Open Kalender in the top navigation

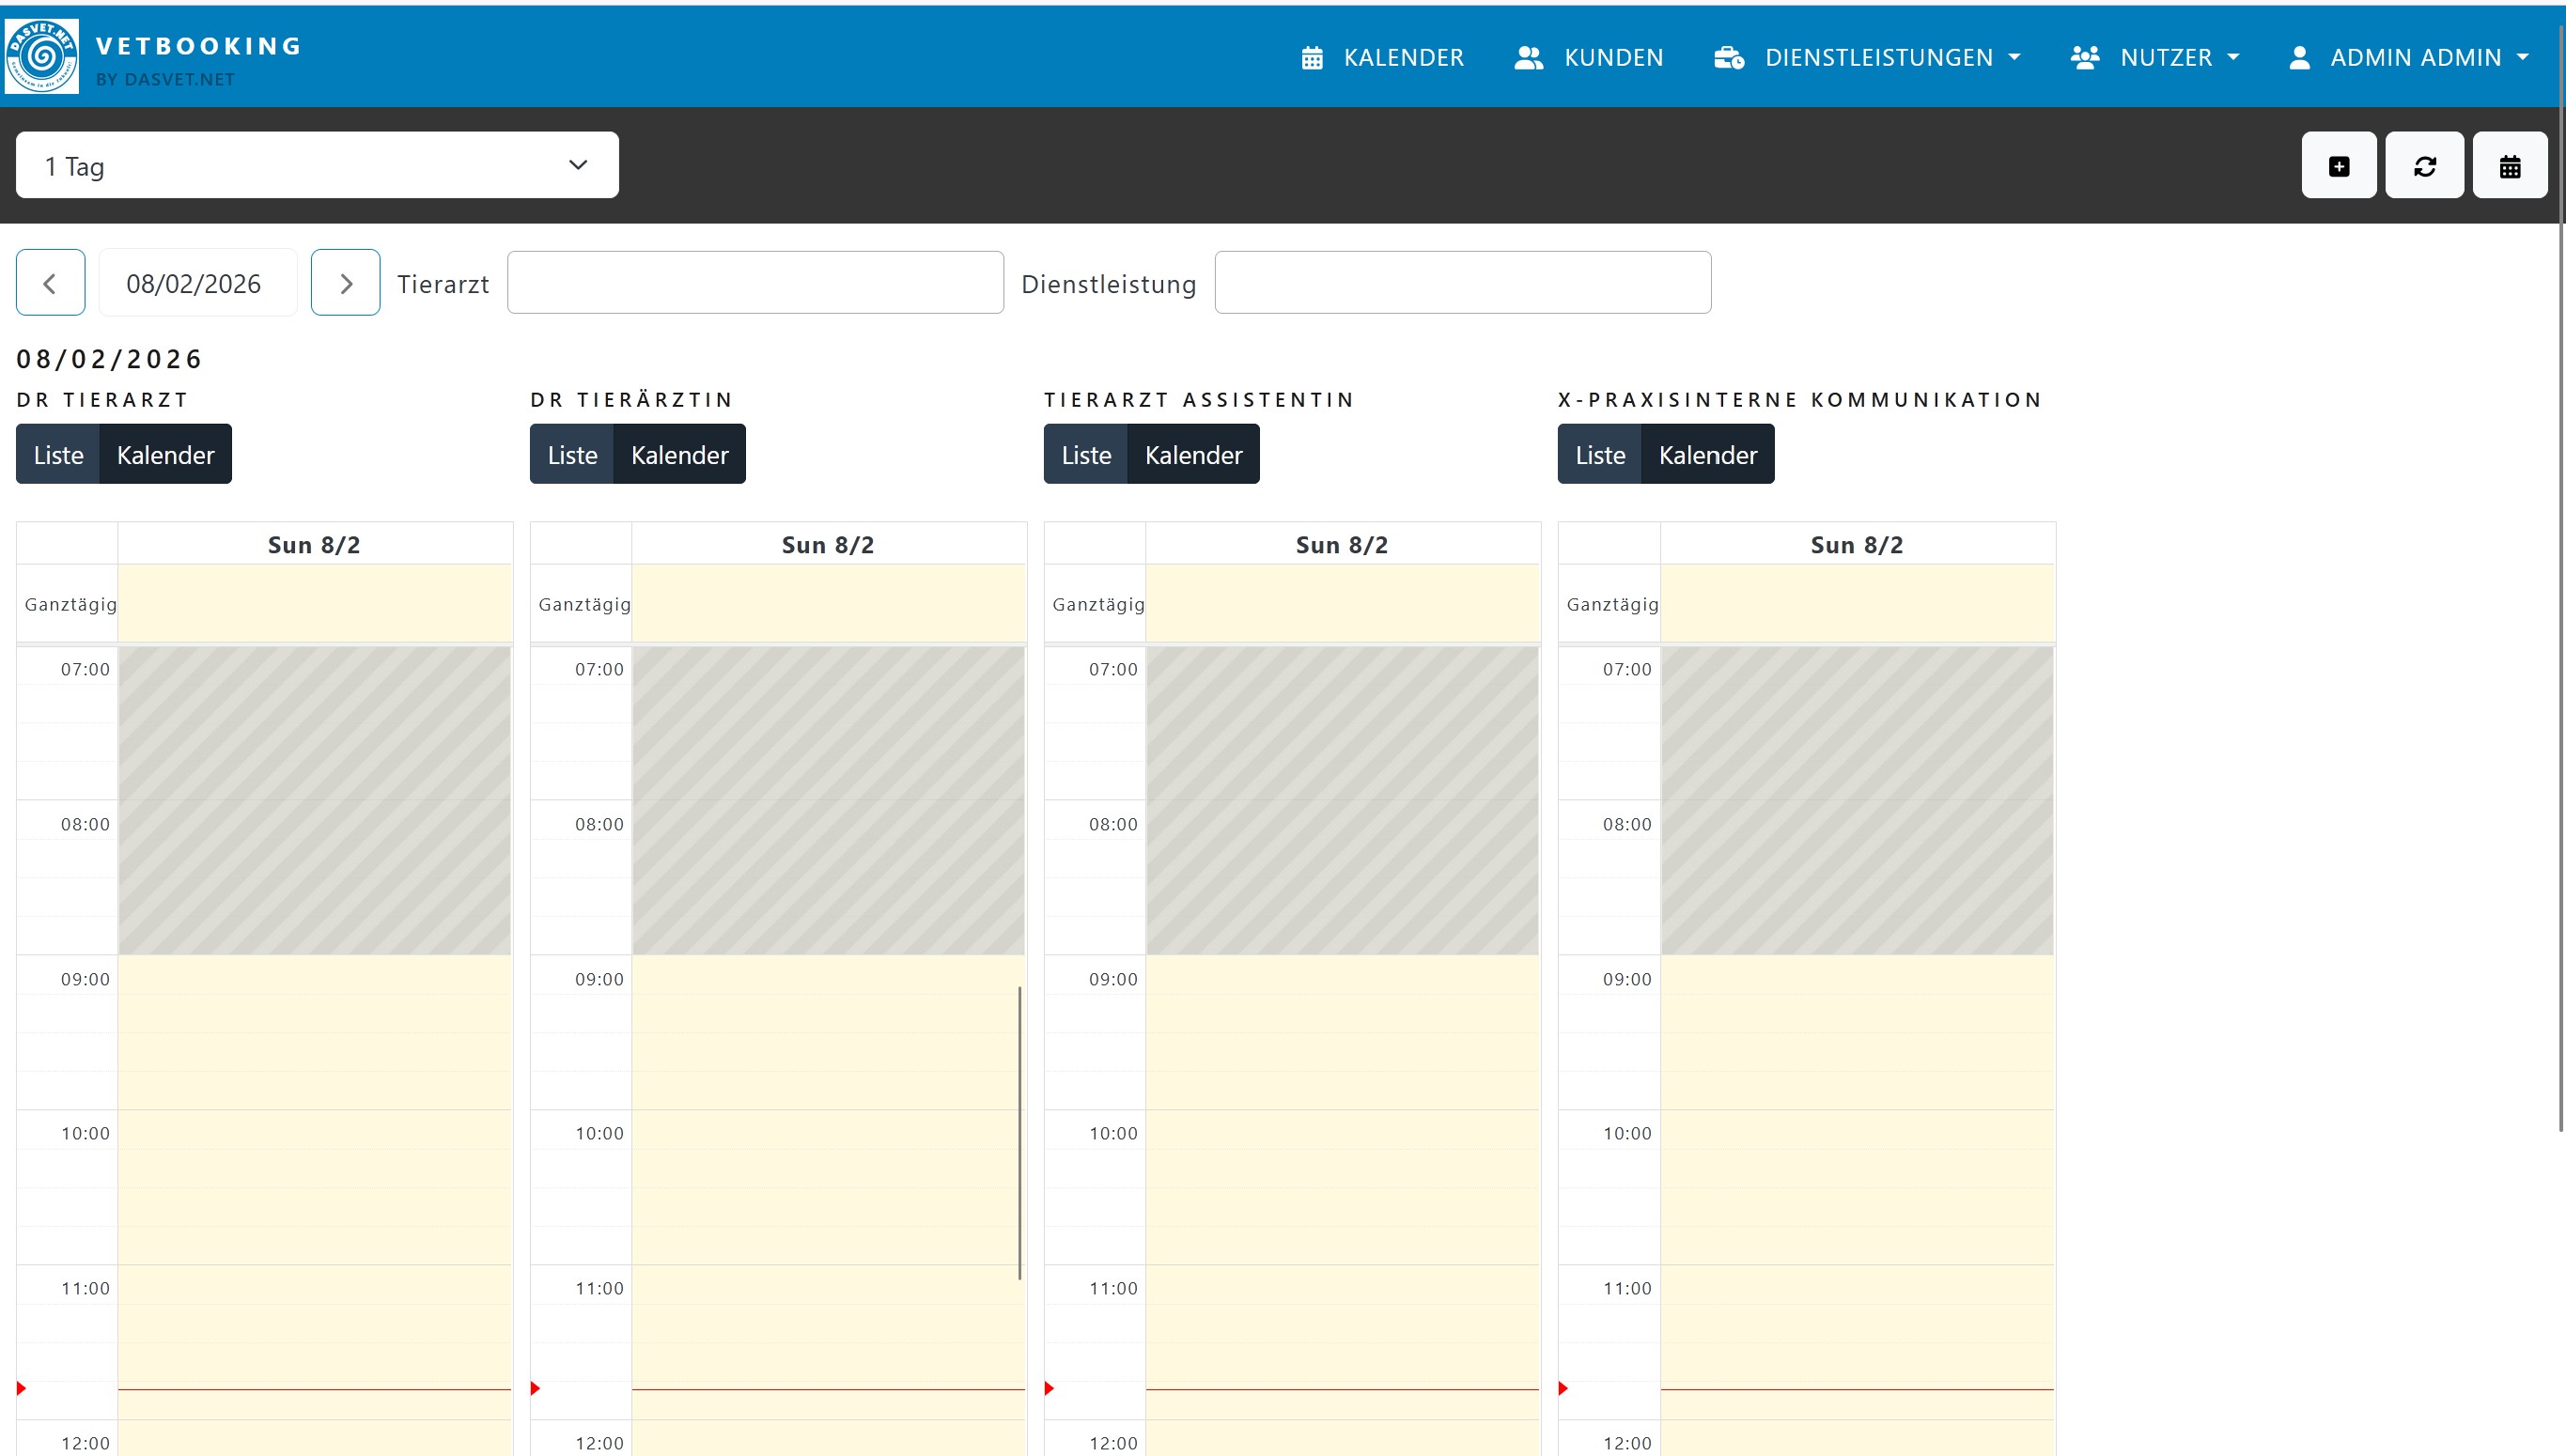tap(1383, 57)
